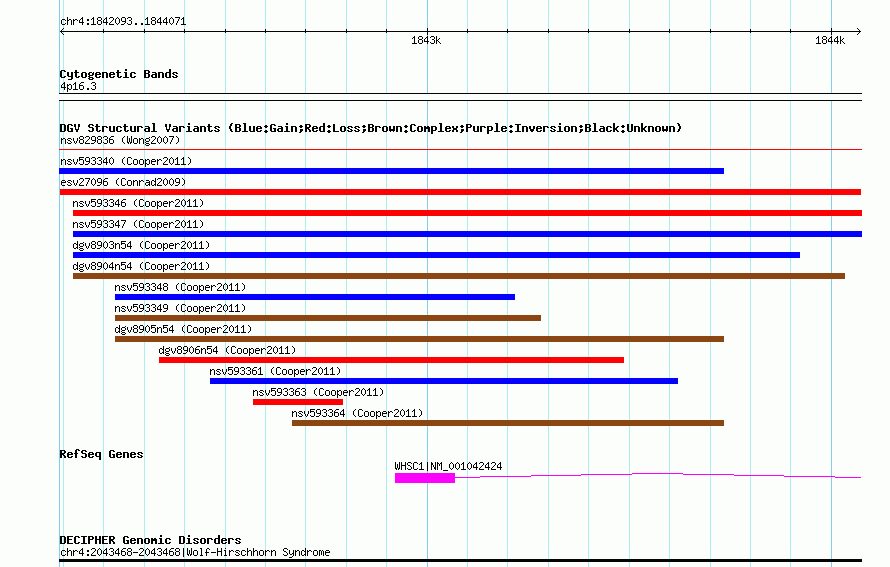Click the DGV Structural Variants track title

[371, 128]
